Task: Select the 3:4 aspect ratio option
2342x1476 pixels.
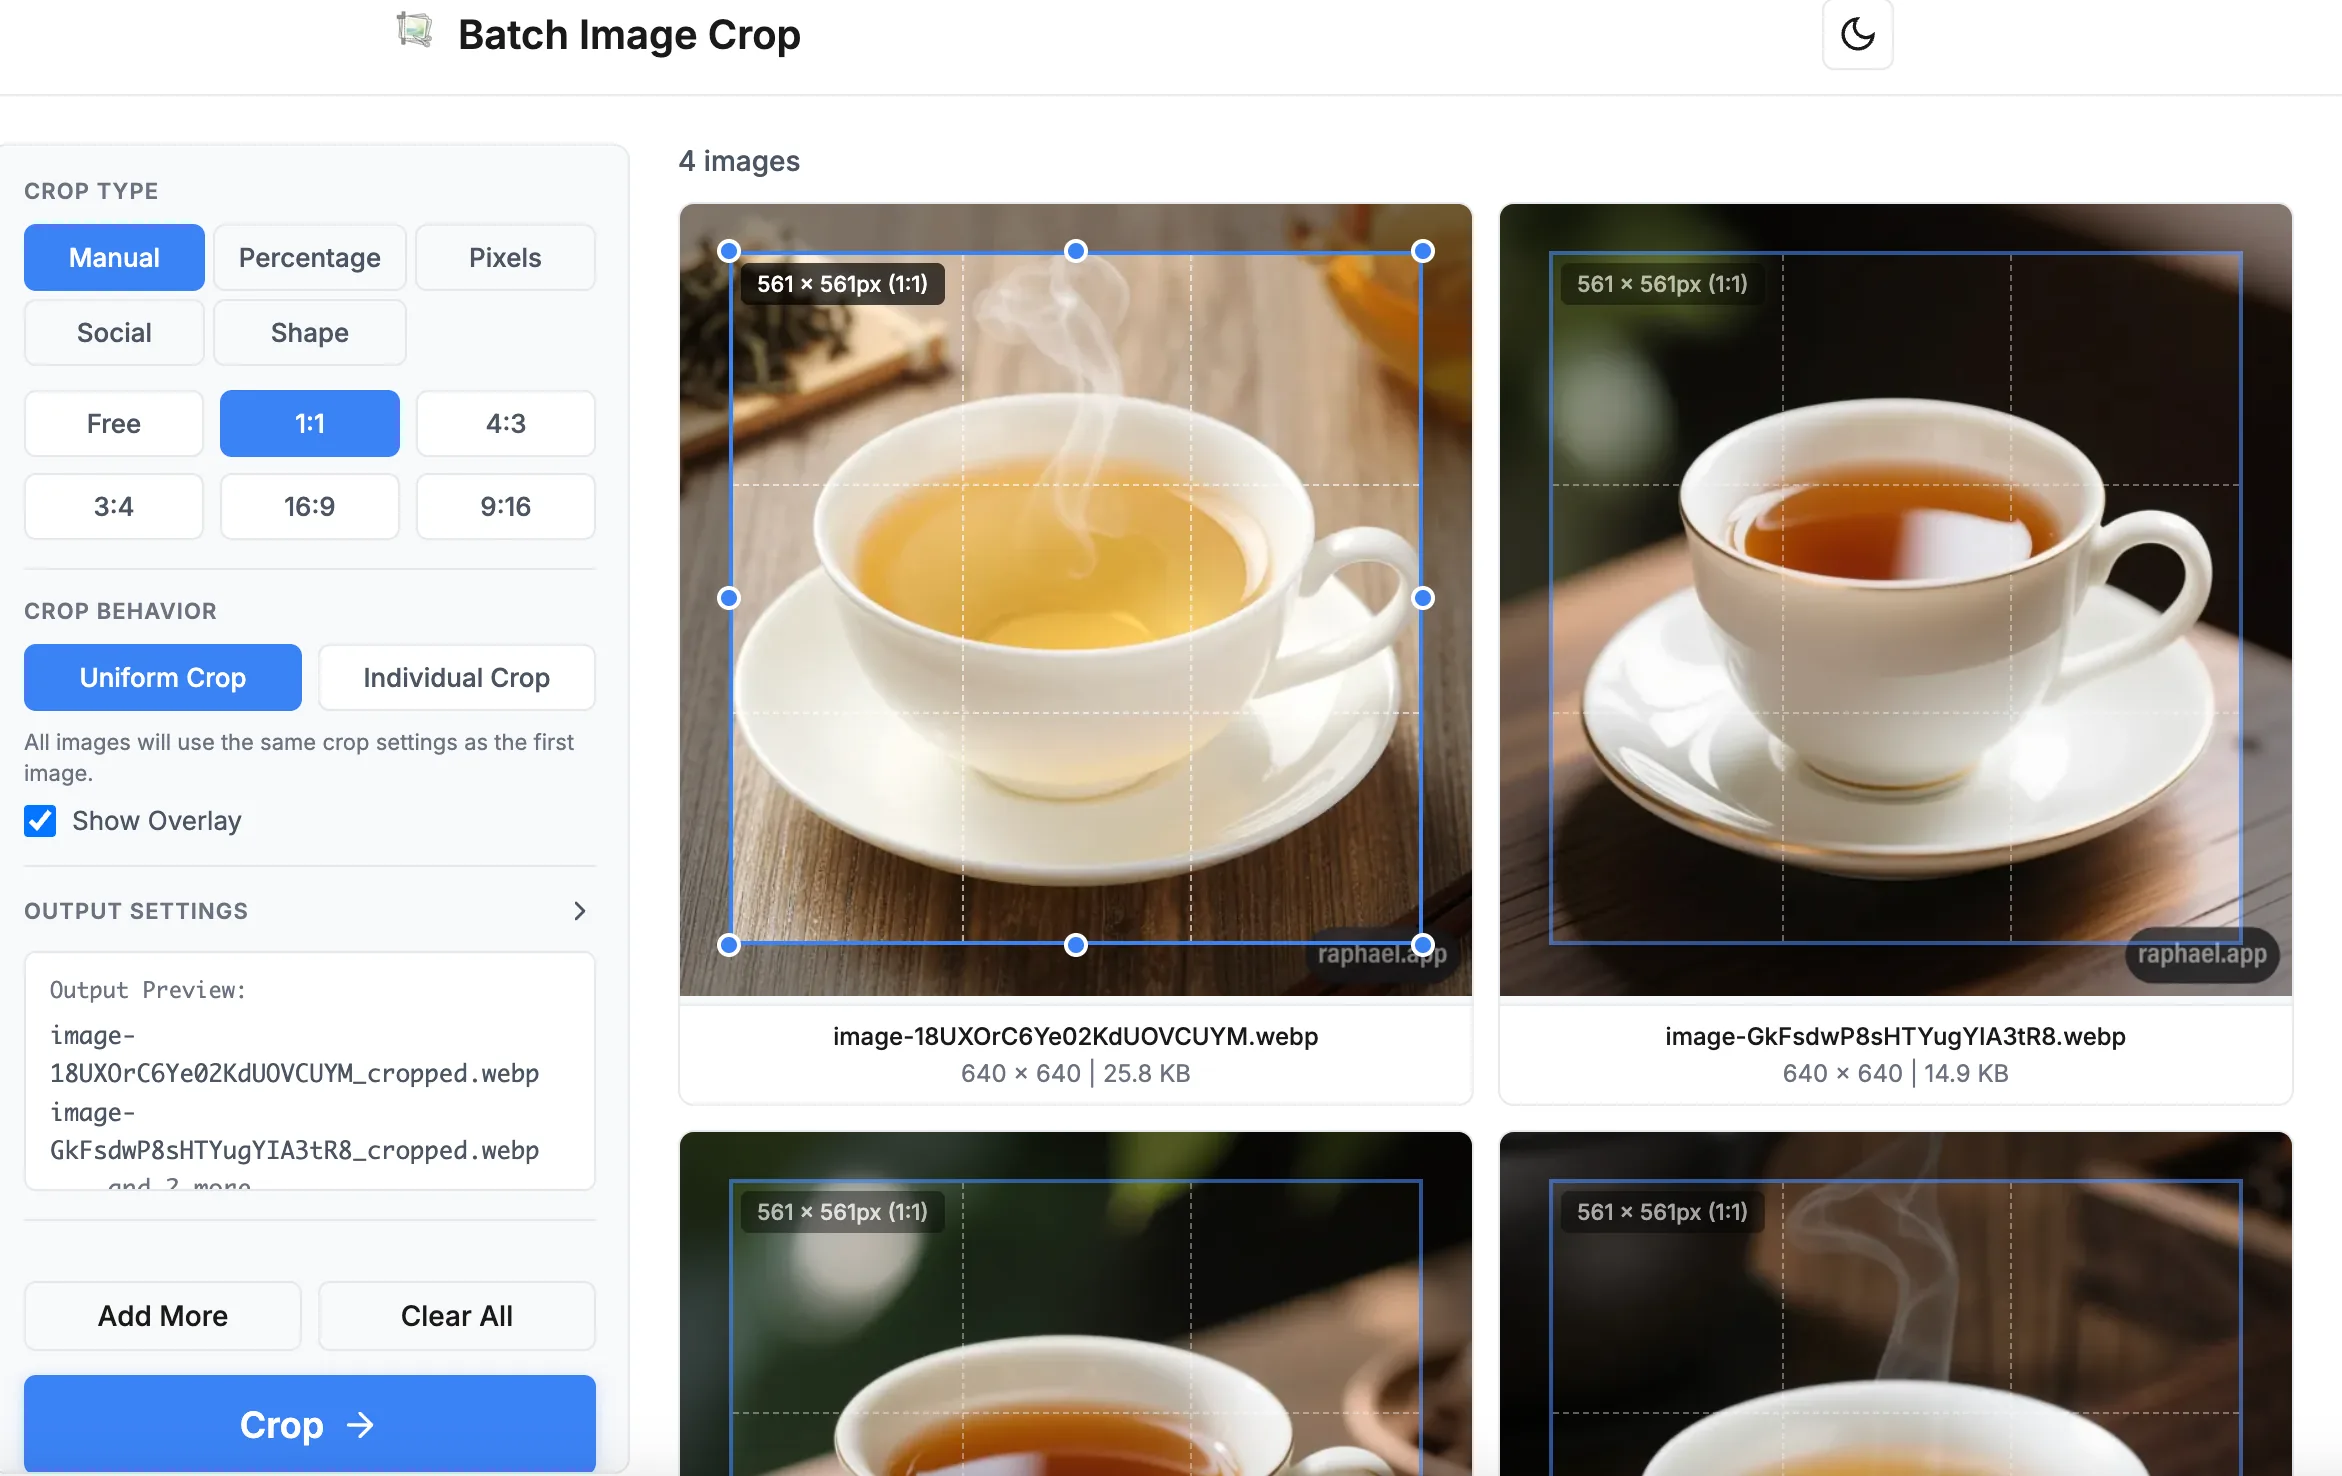Action: click(113, 506)
